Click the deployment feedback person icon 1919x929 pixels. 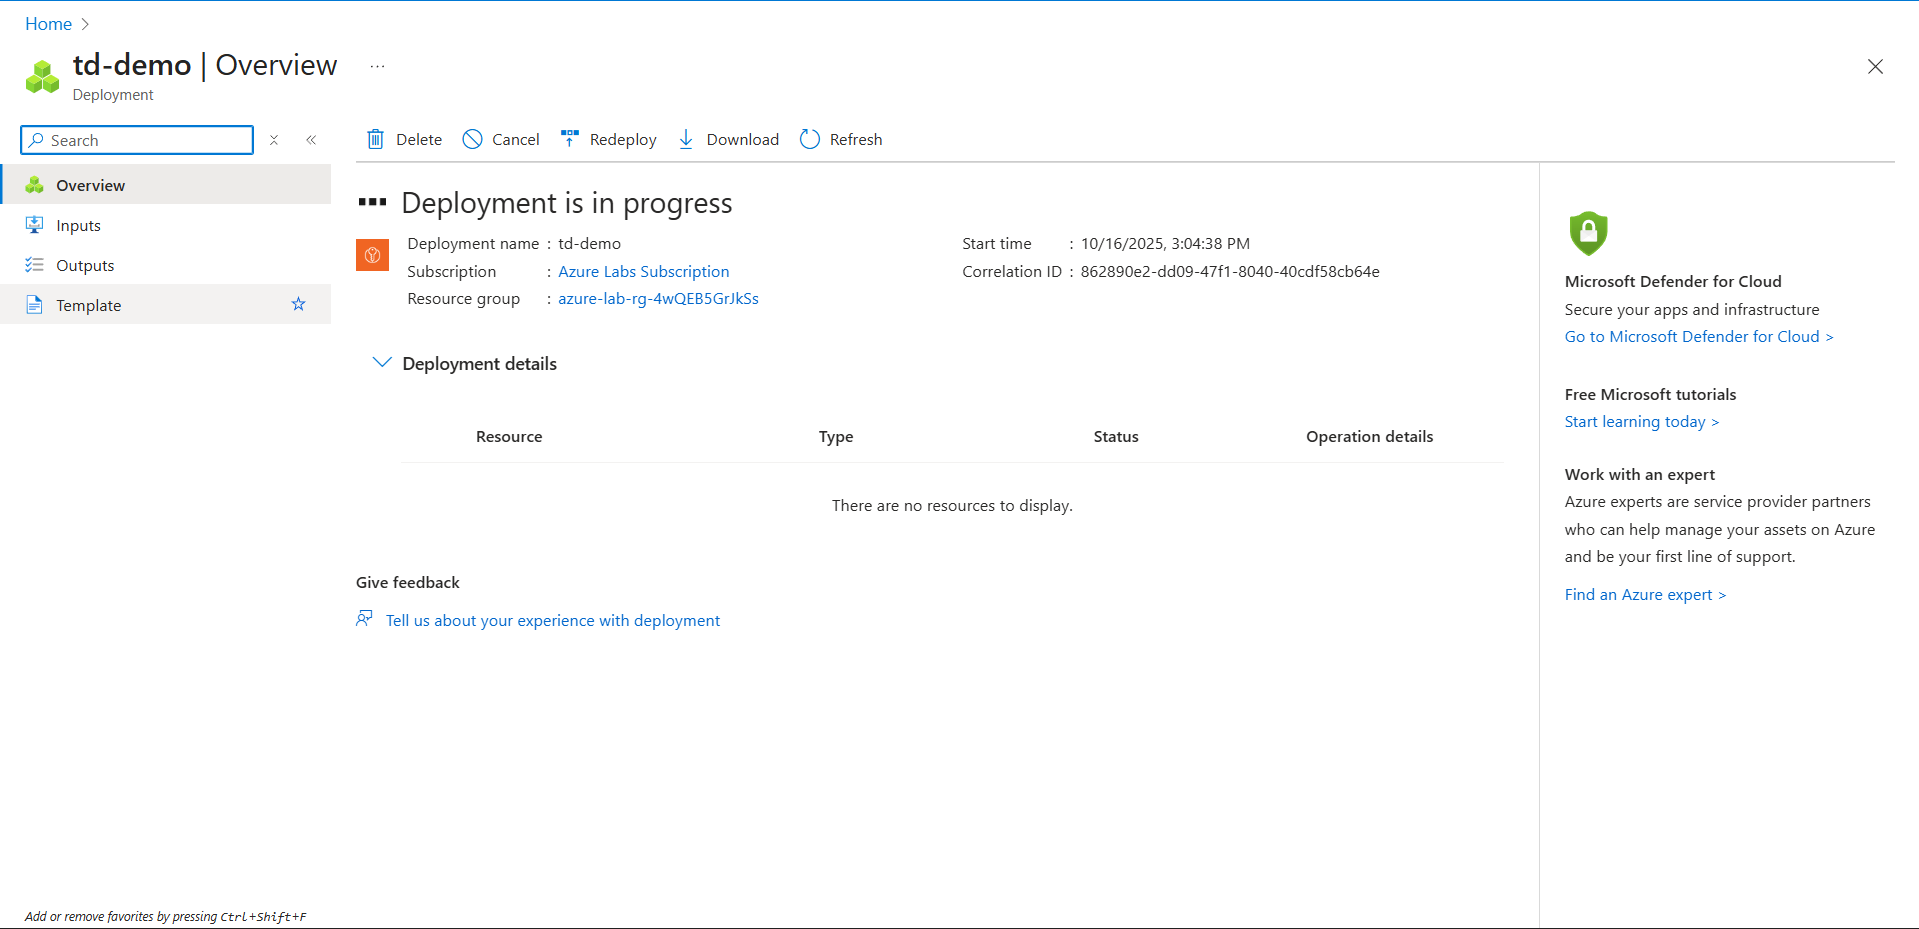coord(364,619)
